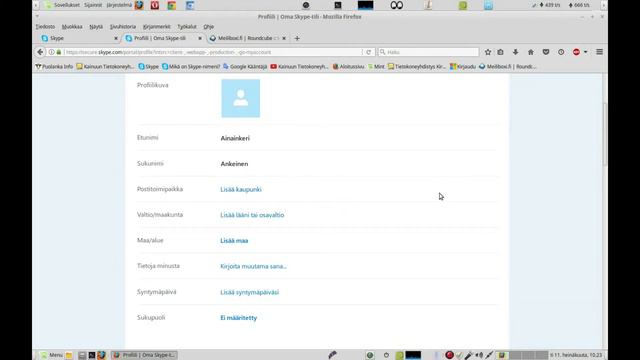Image resolution: width=640 pixels, height=360 pixels.
Task: Click the clock showing heinäkuuta 10:23
Action: point(576,355)
